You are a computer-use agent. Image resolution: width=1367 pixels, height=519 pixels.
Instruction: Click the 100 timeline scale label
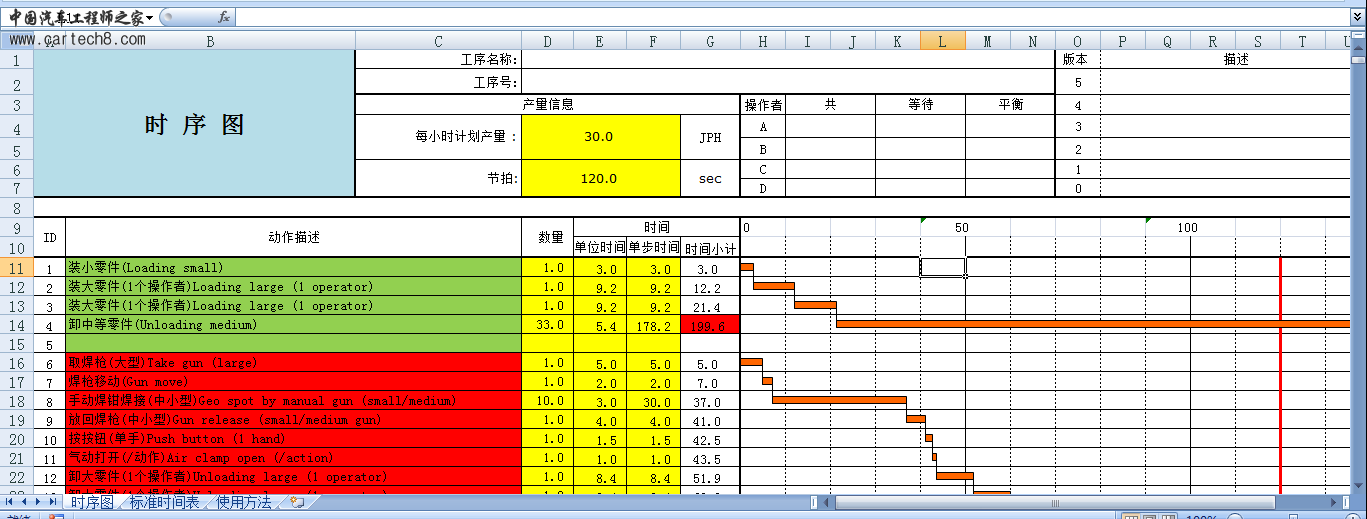(x=1187, y=228)
